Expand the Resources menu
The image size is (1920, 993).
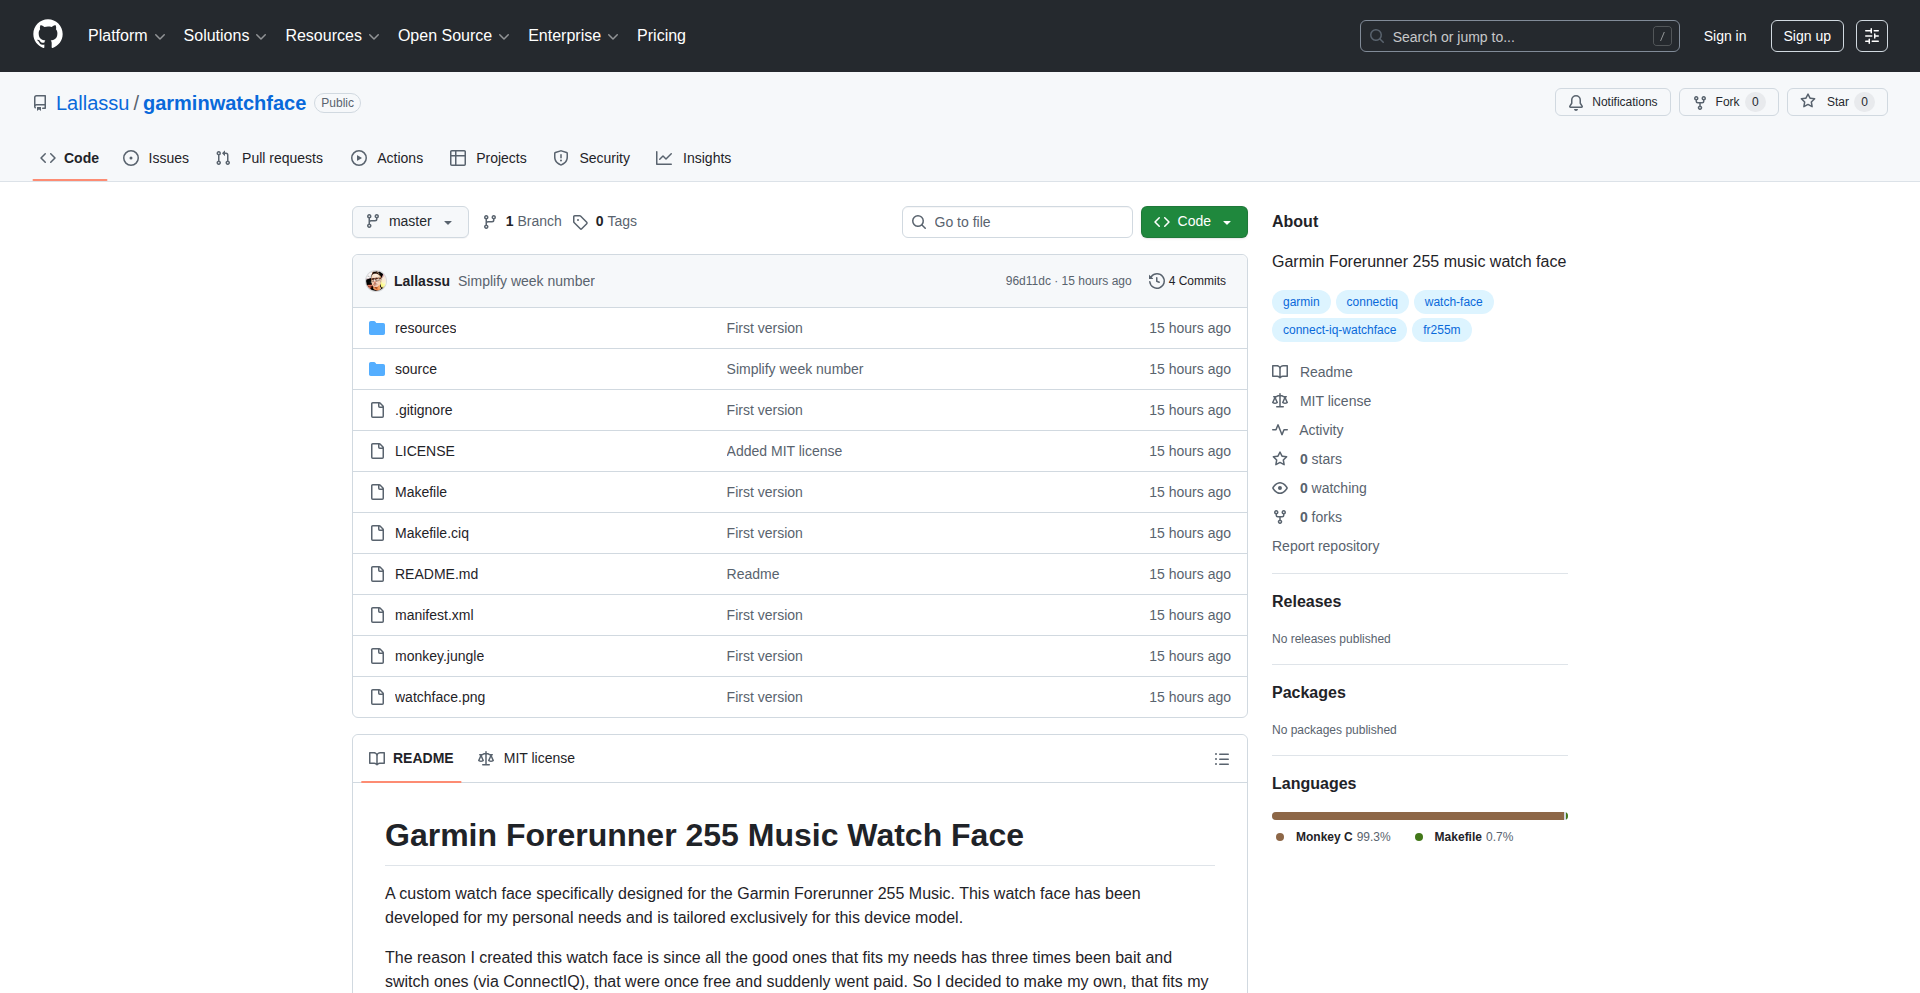pyautogui.click(x=332, y=36)
